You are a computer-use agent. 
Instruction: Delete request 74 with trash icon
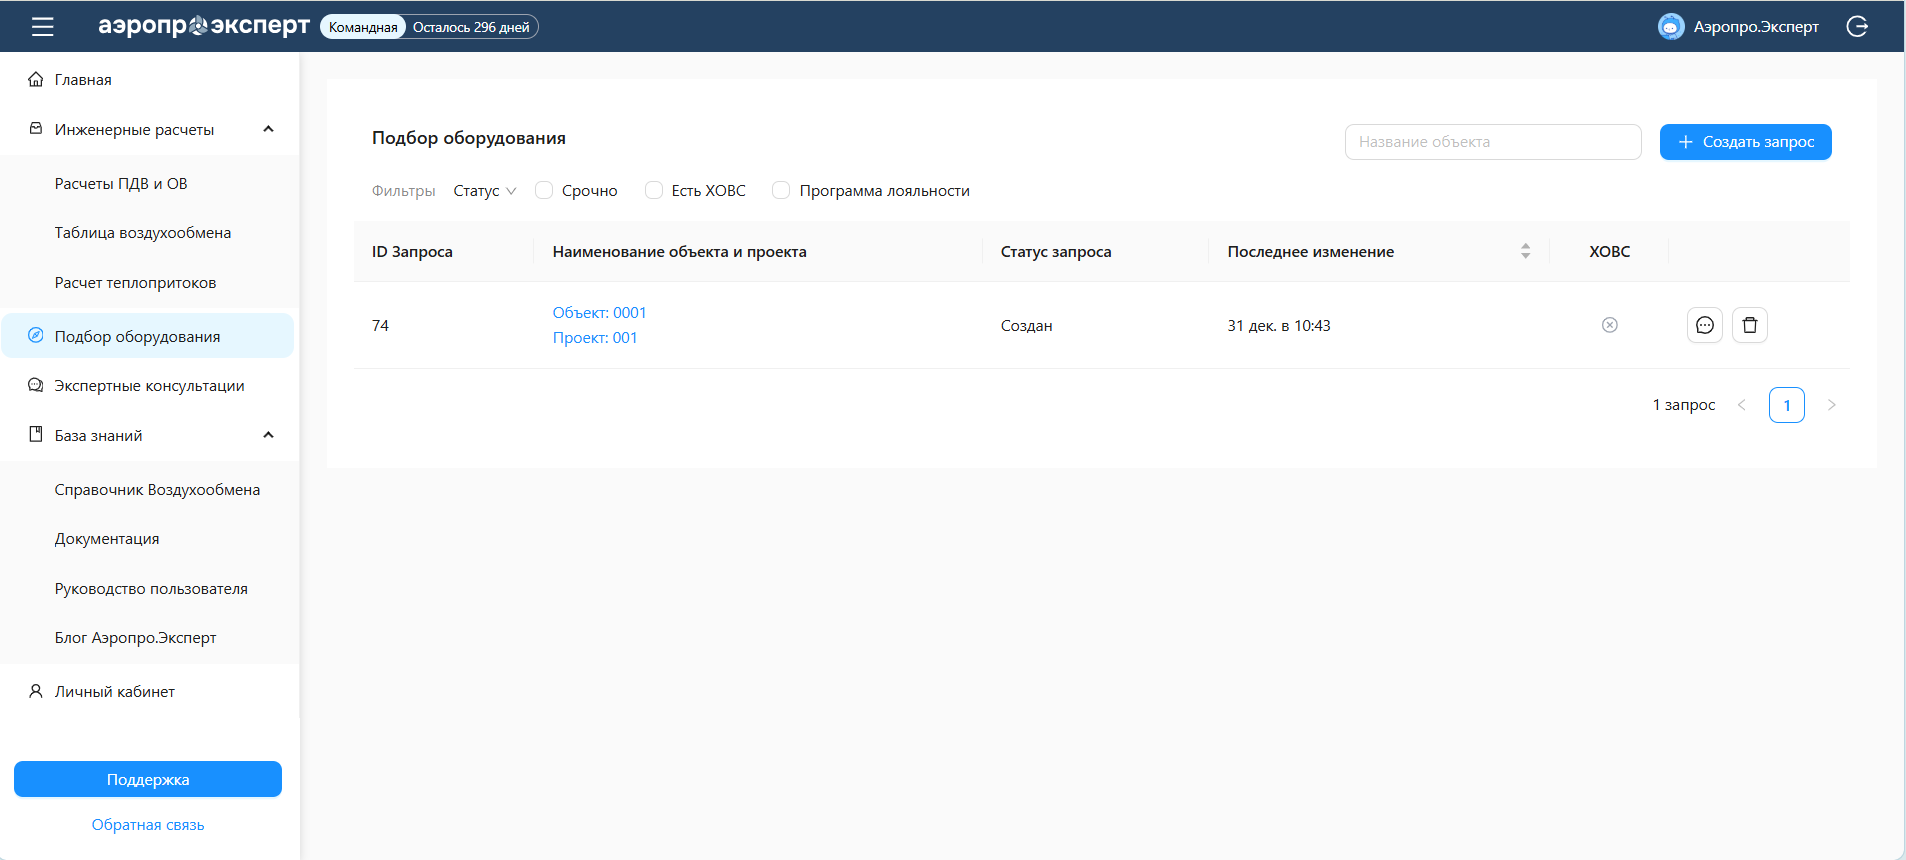(x=1749, y=325)
